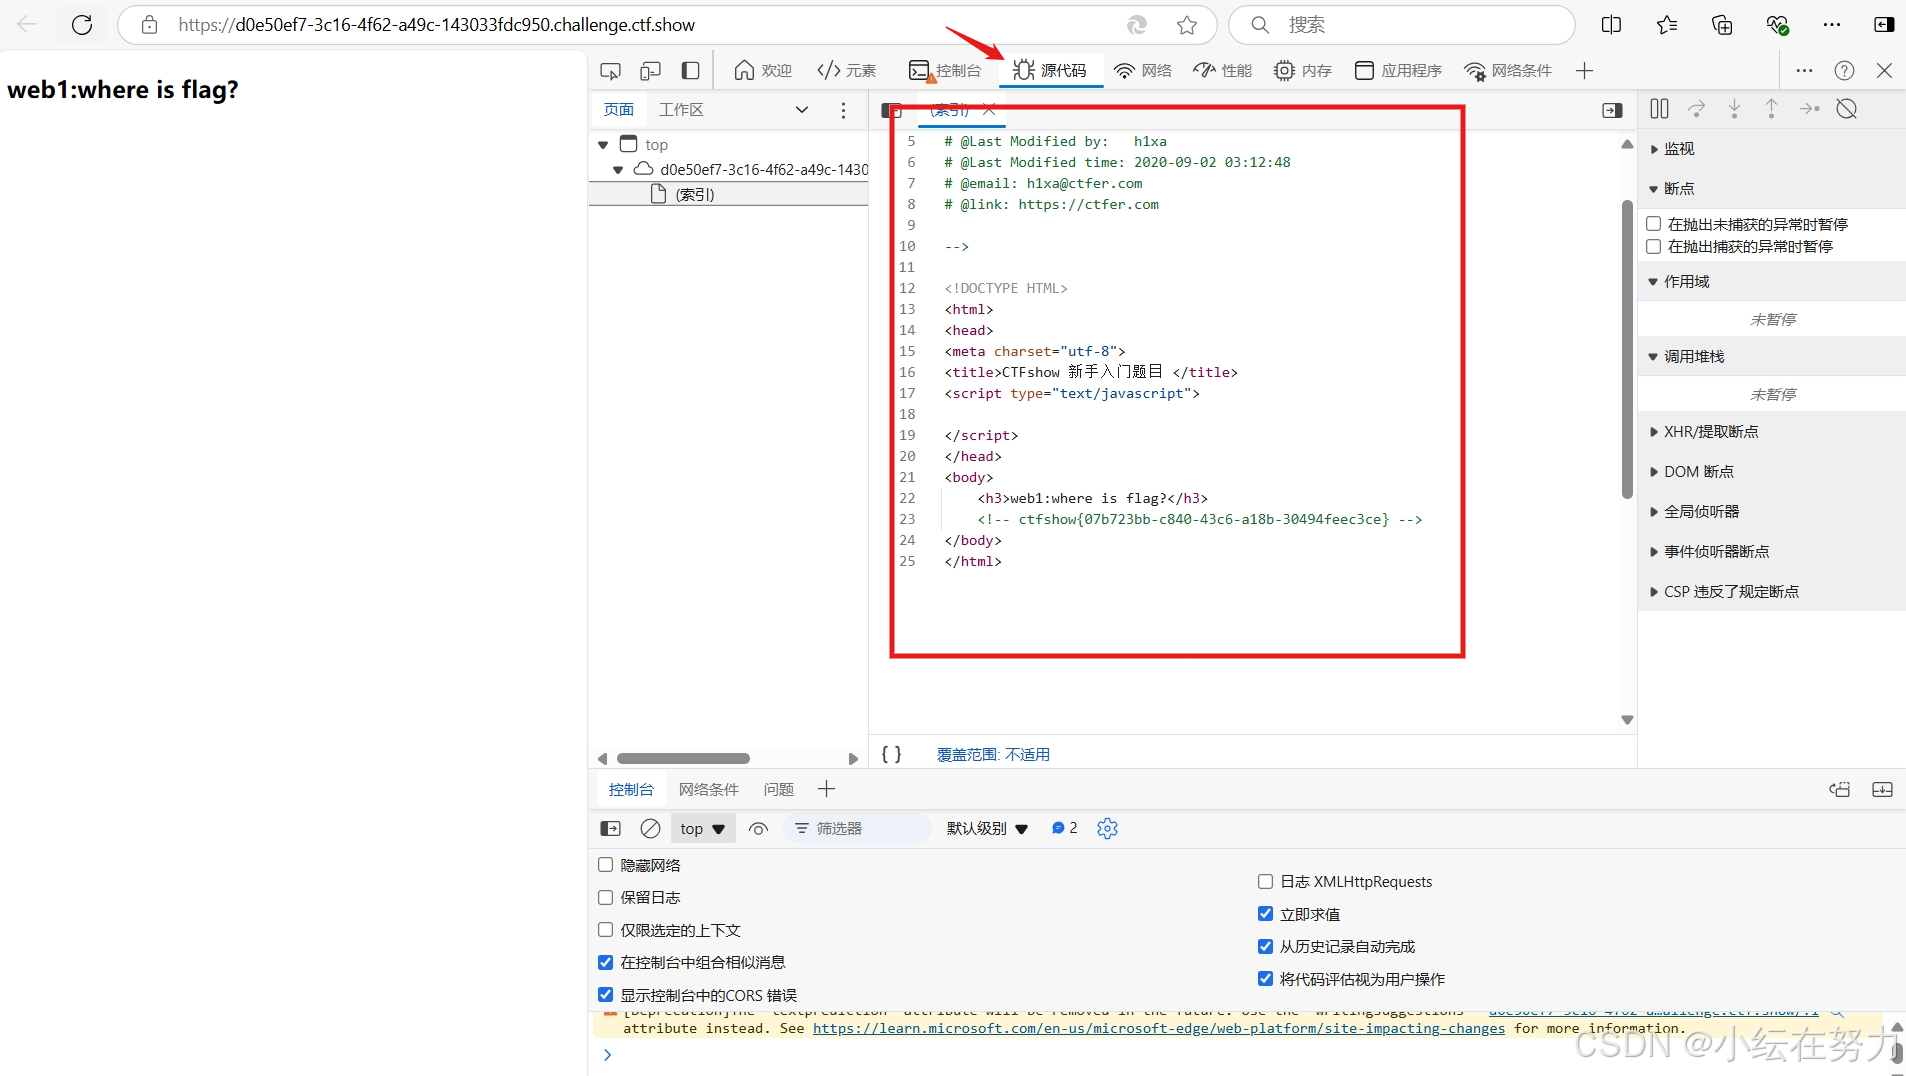Click the source code vertical scrollbar thumb
This screenshot has height=1076, width=1906.
tap(1627, 349)
